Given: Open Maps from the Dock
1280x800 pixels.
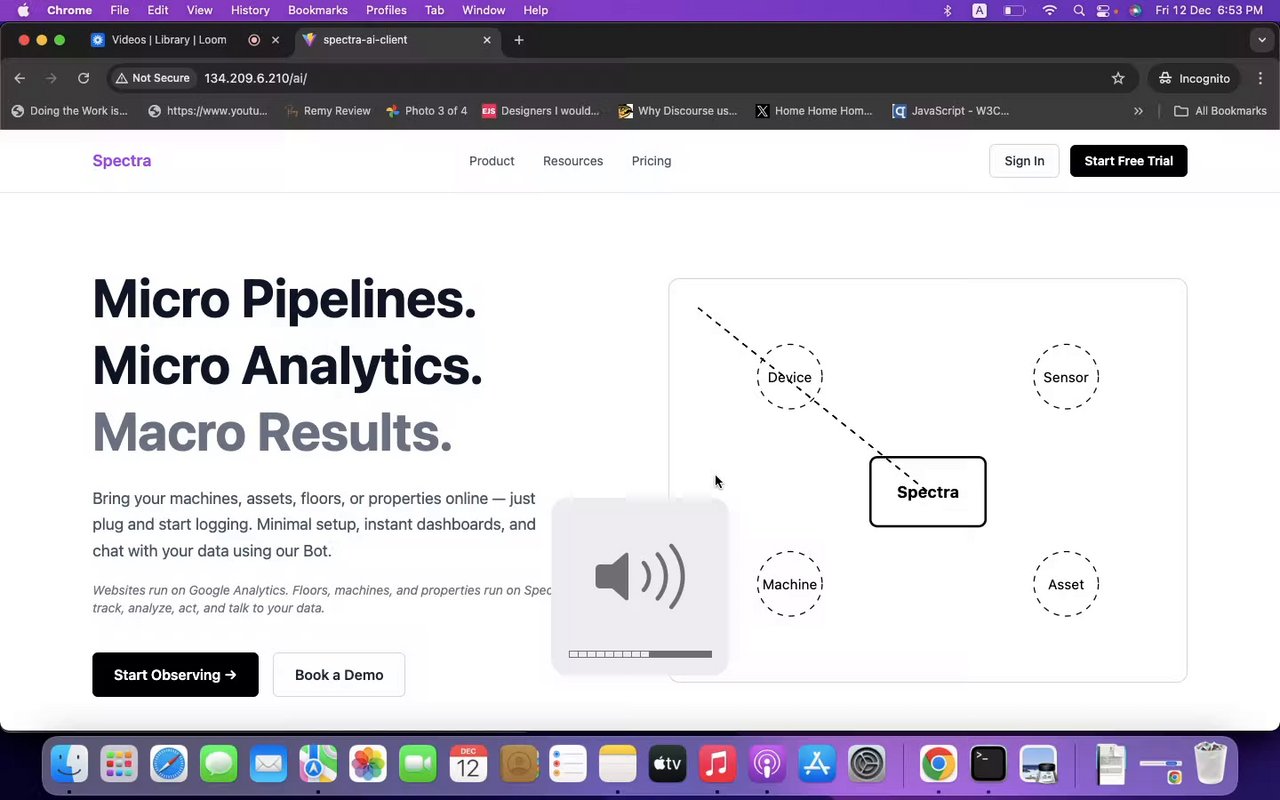Looking at the screenshot, I should (318, 765).
